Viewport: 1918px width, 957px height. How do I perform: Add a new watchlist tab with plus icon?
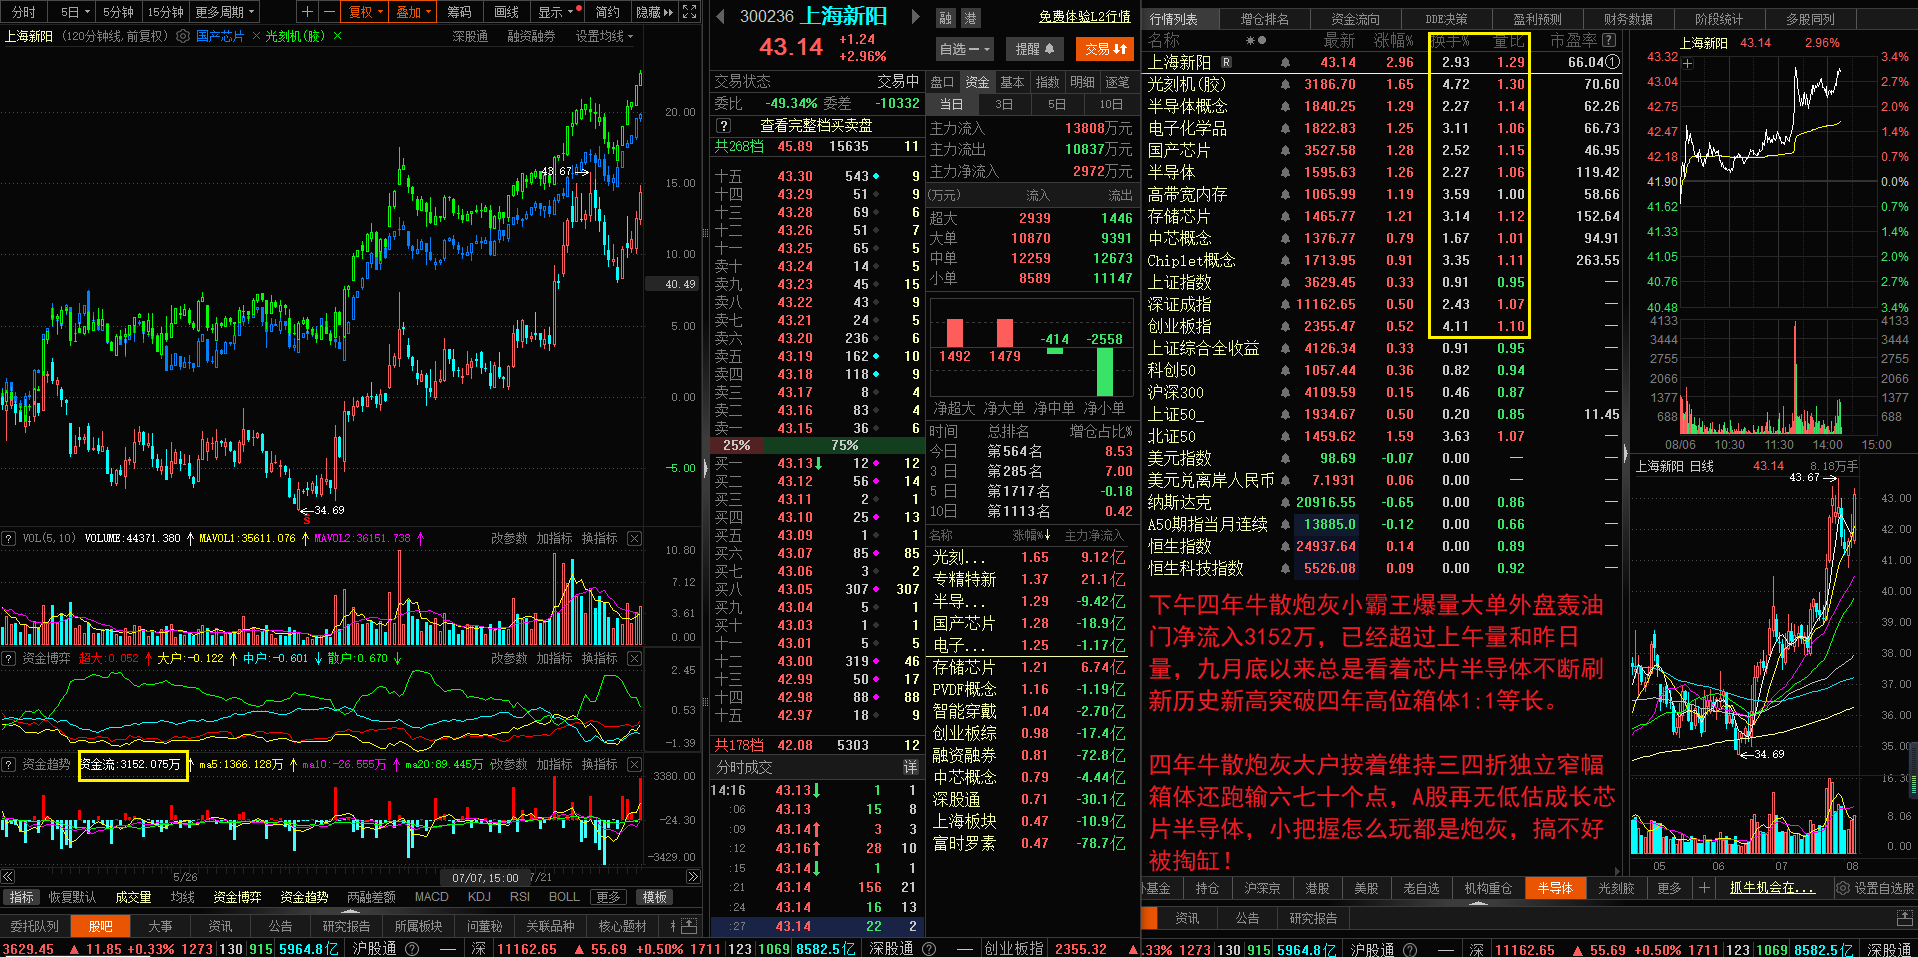tap(1704, 888)
